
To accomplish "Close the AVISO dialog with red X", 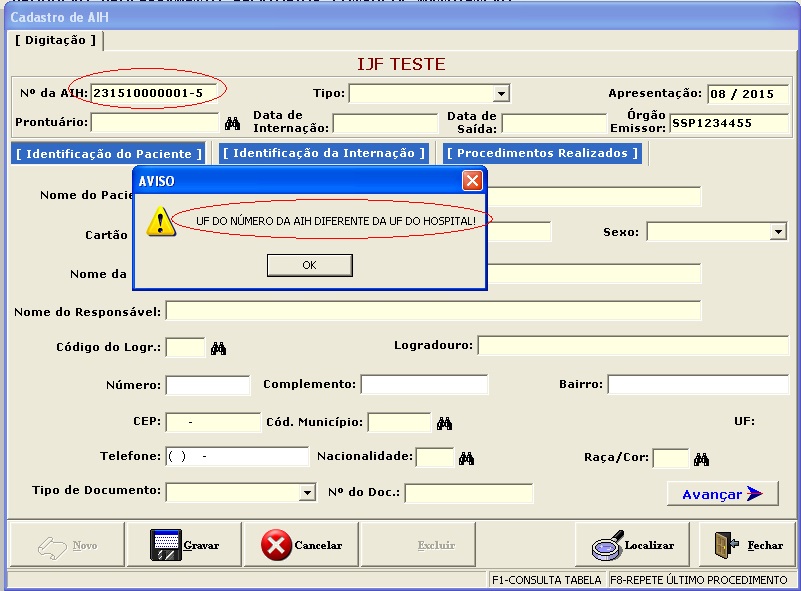I will click(472, 180).
